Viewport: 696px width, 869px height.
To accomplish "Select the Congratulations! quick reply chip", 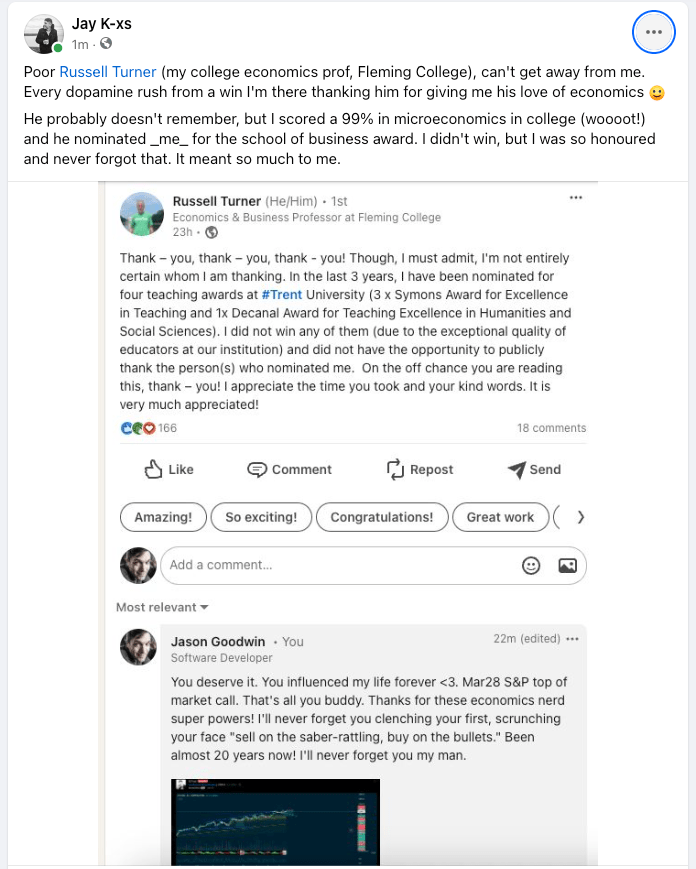I will click(x=382, y=517).
